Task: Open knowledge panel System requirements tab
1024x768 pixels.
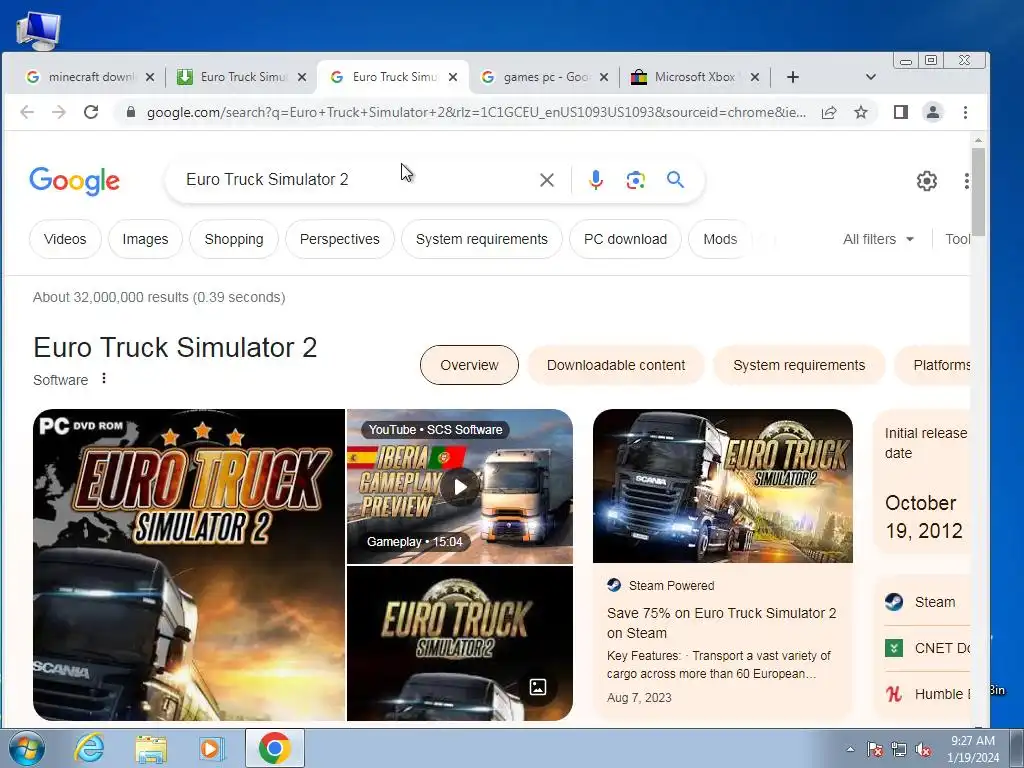Action: coord(799,365)
